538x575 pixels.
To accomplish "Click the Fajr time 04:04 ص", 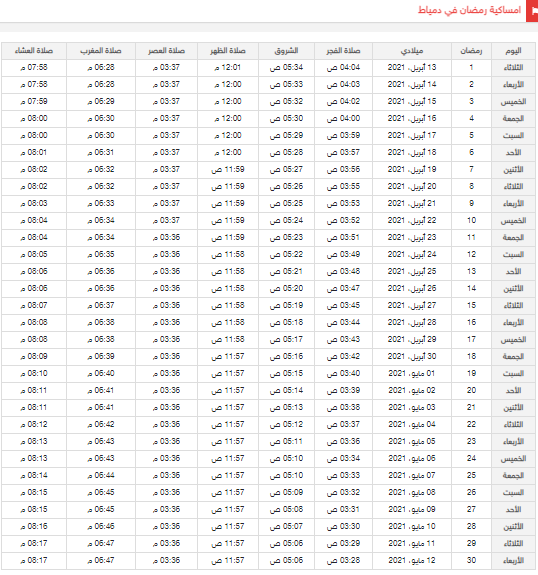I will coord(343,68).
